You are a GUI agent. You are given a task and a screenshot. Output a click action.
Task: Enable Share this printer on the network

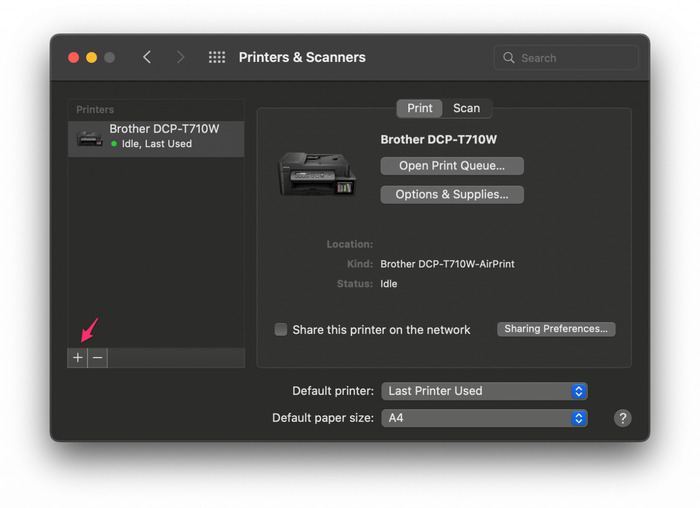(281, 329)
